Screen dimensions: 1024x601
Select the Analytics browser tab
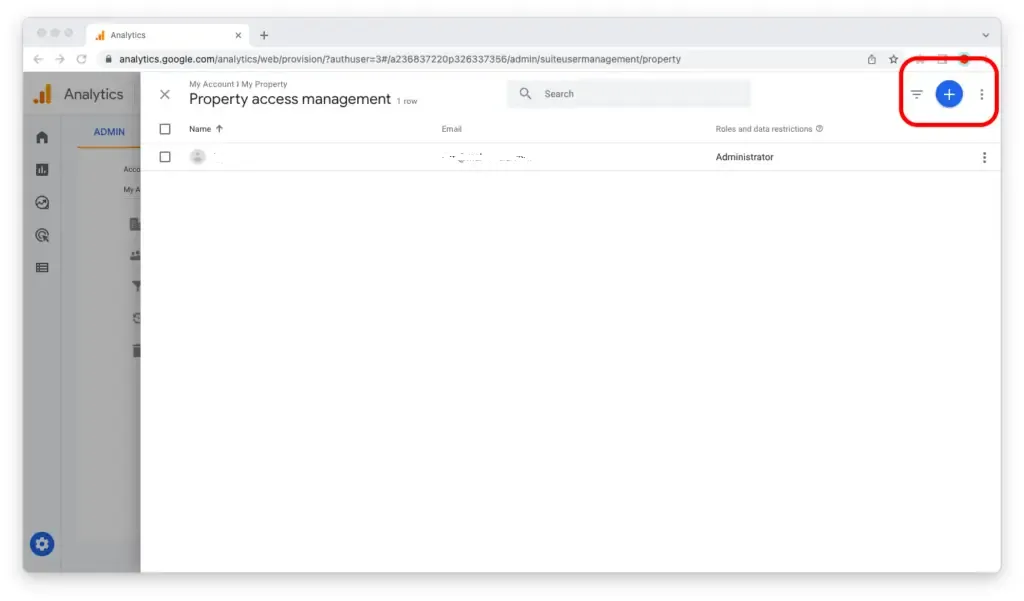click(x=165, y=35)
